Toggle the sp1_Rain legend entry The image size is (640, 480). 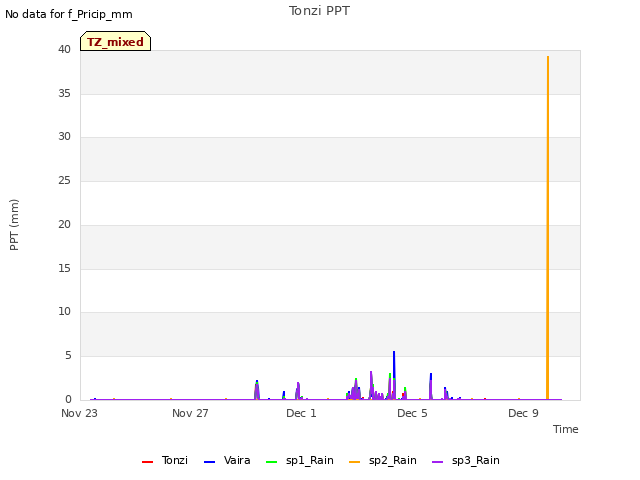tap(300, 460)
